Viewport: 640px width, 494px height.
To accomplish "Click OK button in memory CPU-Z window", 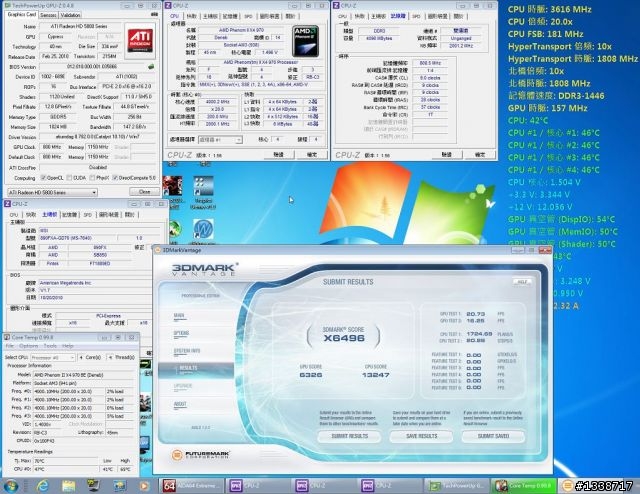I will coord(480,155).
